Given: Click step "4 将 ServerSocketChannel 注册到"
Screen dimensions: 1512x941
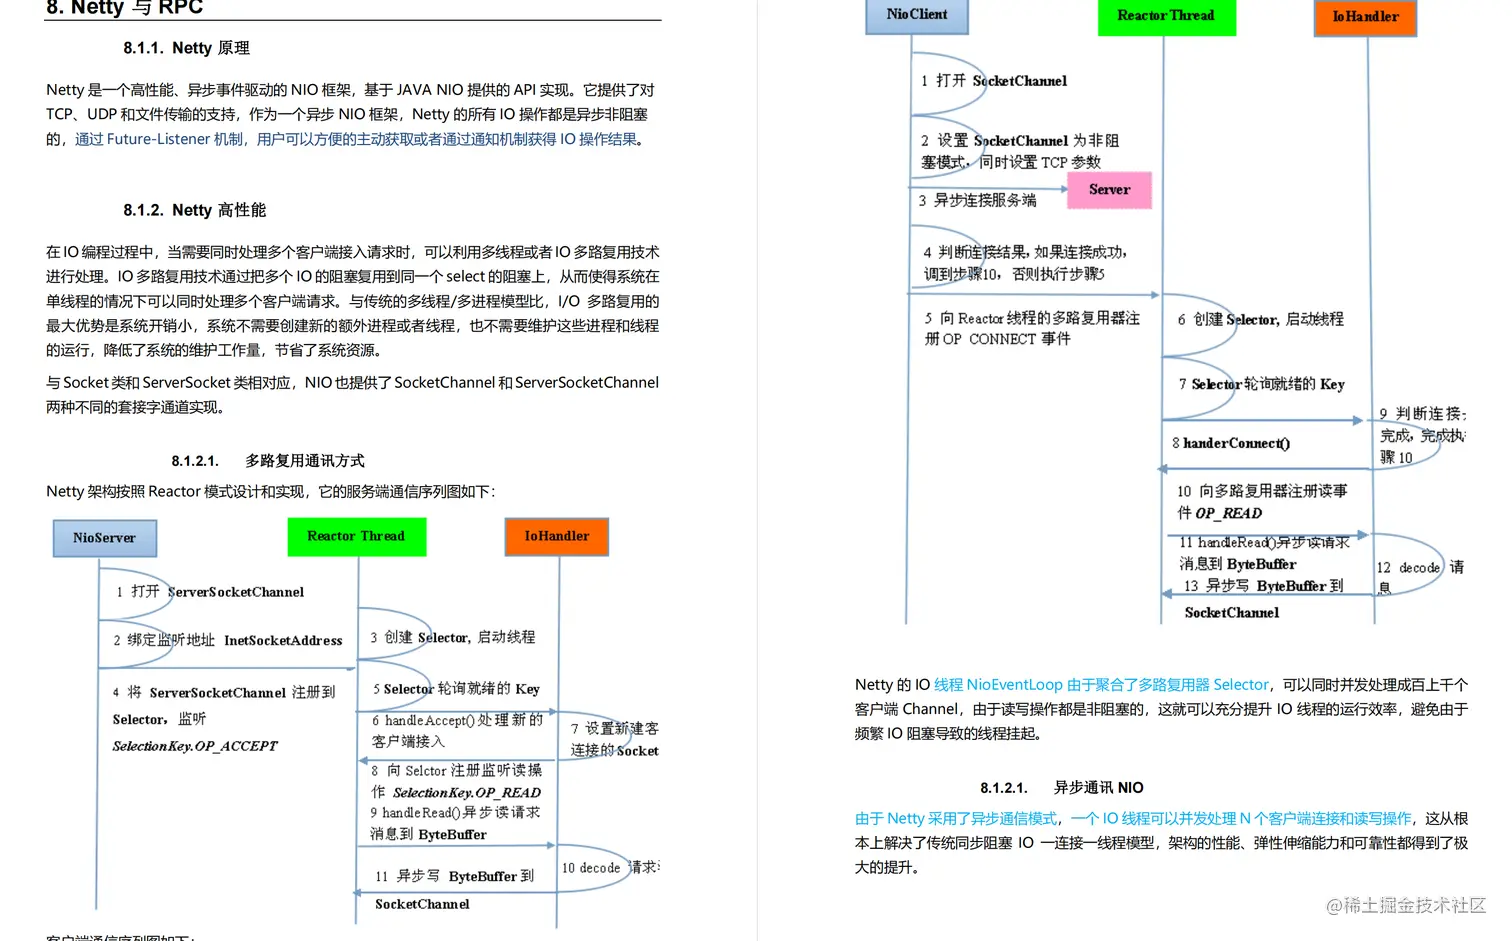Looking at the screenshot, I should point(224,692).
